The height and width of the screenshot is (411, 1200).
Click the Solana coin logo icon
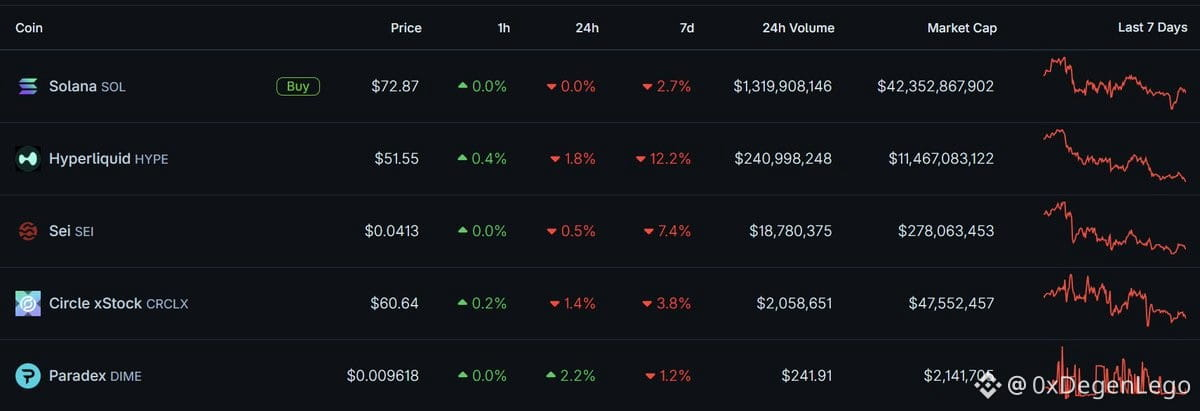[28, 87]
